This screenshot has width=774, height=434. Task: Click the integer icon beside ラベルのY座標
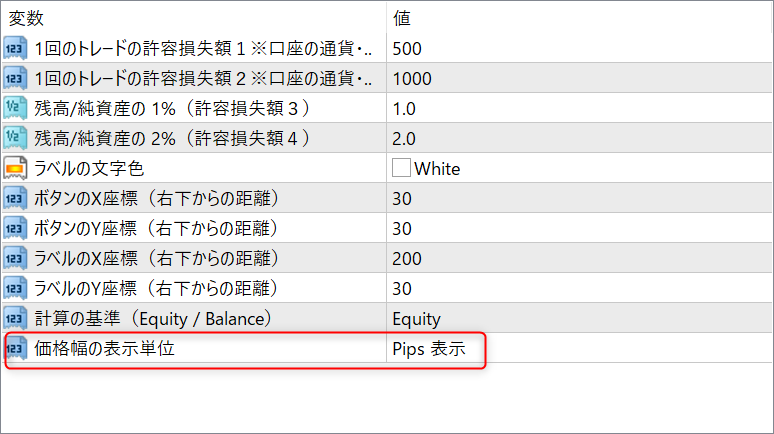15,288
